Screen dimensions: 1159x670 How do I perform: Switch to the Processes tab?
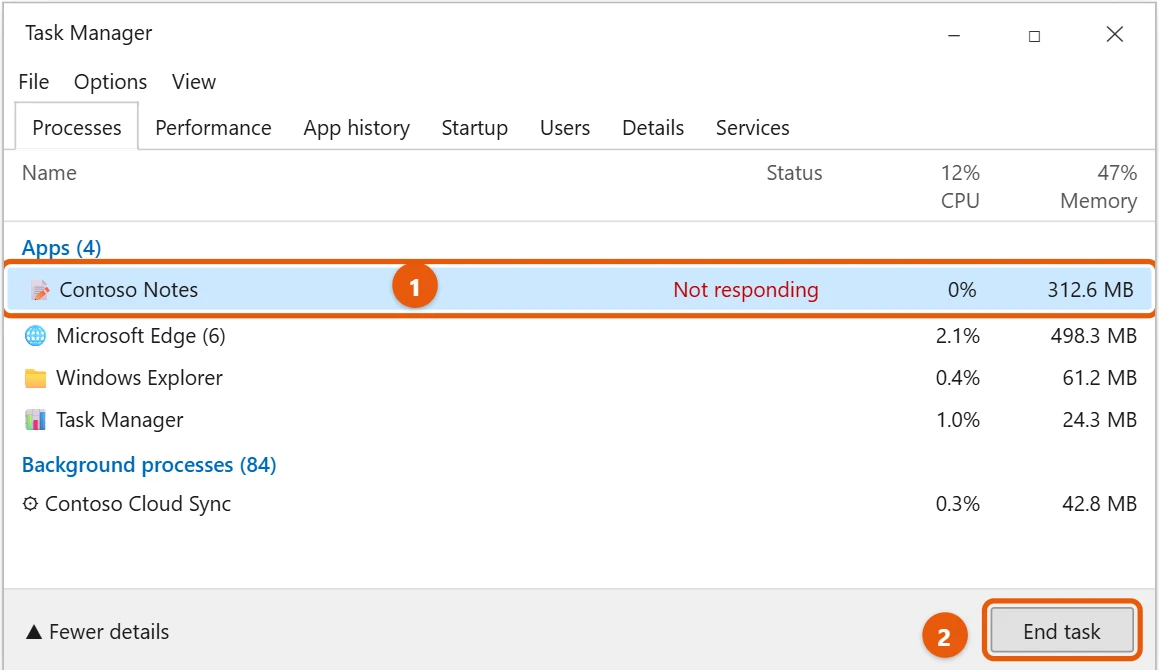77,127
